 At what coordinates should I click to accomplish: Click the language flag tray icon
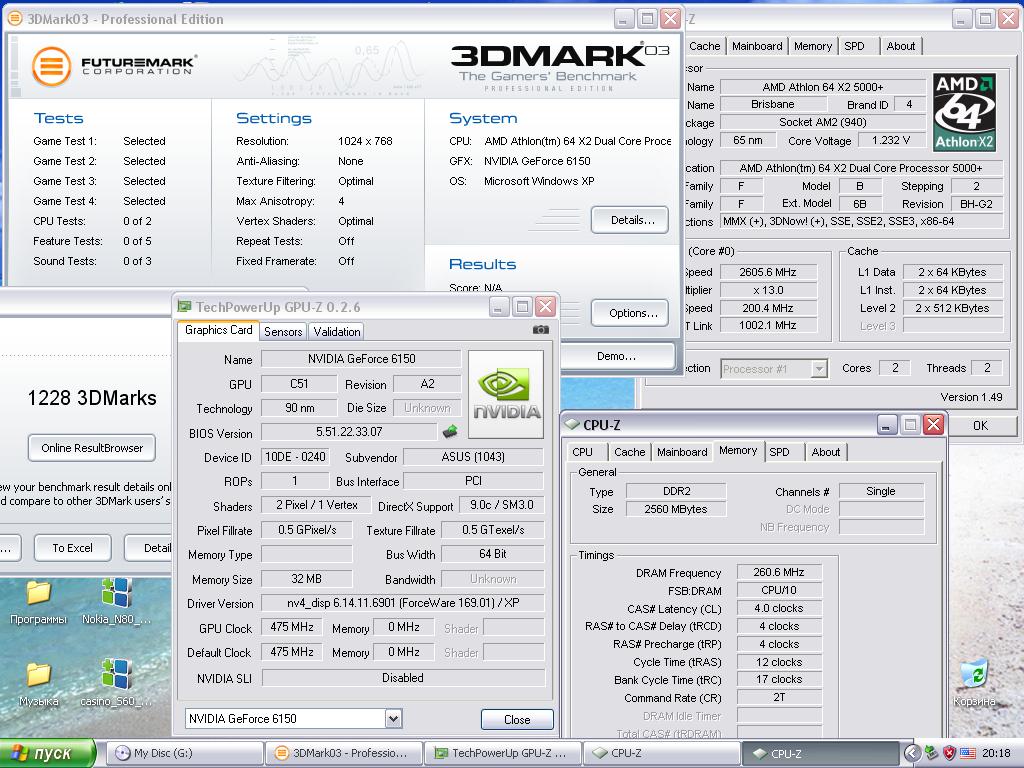(967, 753)
